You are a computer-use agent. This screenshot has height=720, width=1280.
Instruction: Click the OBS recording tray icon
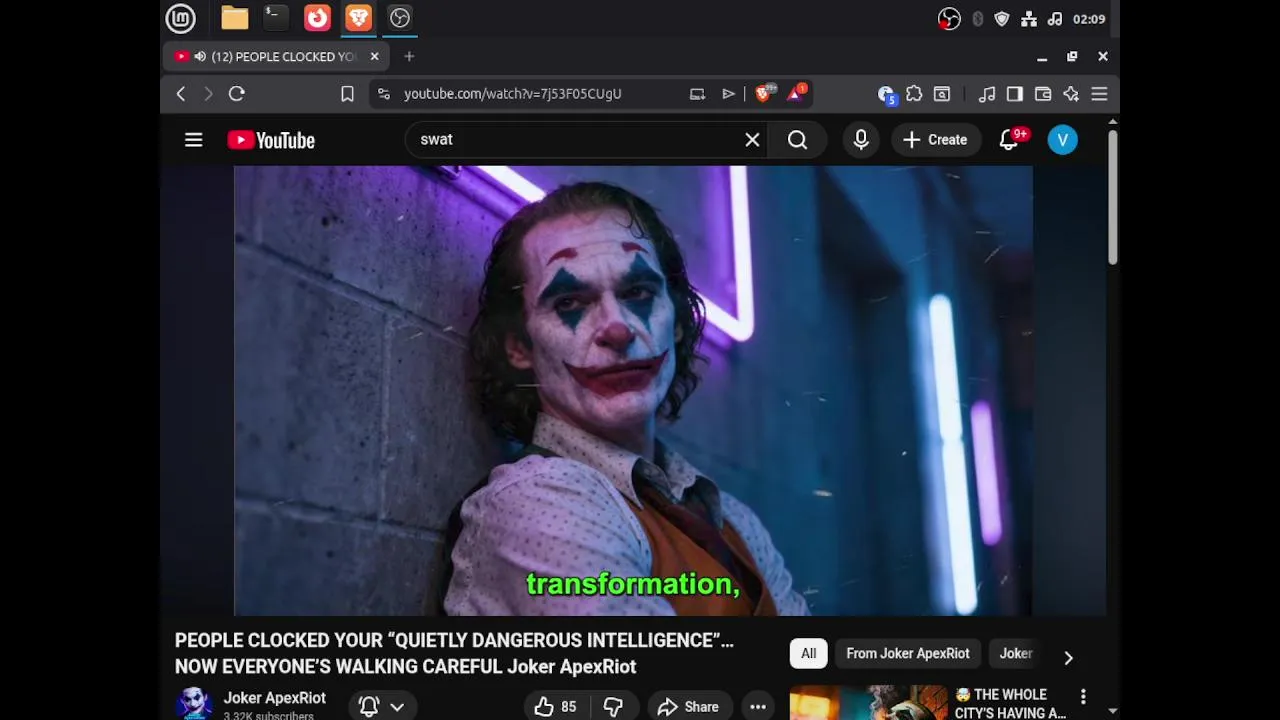[949, 19]
